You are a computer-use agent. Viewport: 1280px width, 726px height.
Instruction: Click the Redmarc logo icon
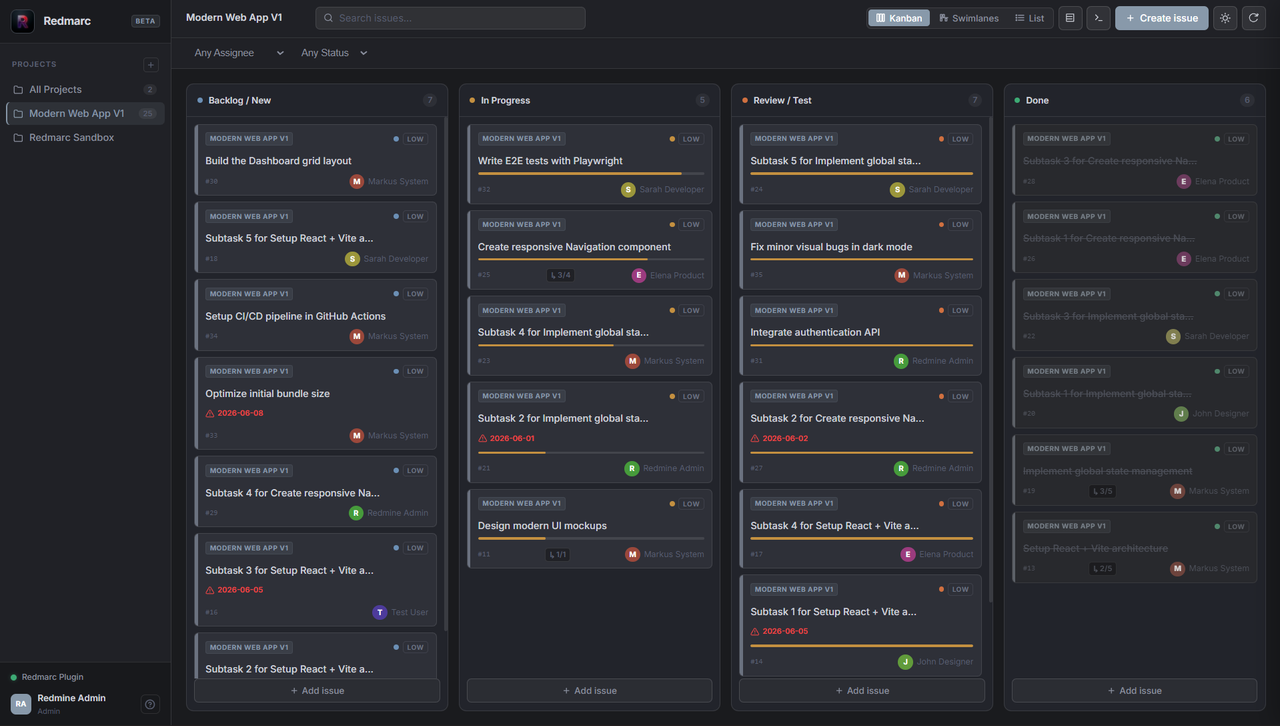coord(22,21)
